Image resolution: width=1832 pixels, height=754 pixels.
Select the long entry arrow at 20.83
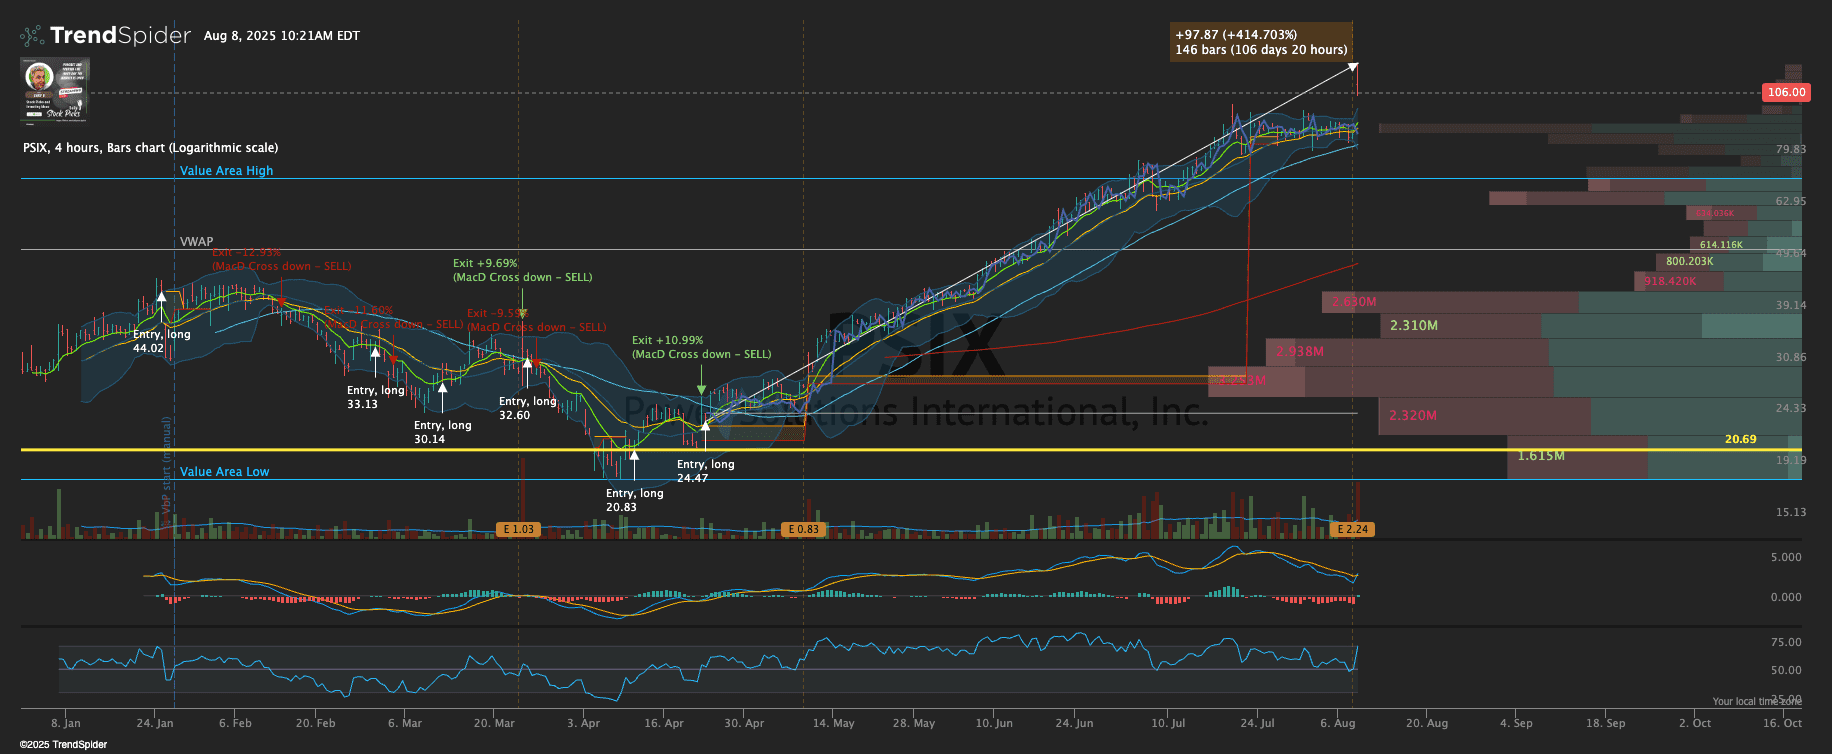pyautogui.click(x=634, y=457)
